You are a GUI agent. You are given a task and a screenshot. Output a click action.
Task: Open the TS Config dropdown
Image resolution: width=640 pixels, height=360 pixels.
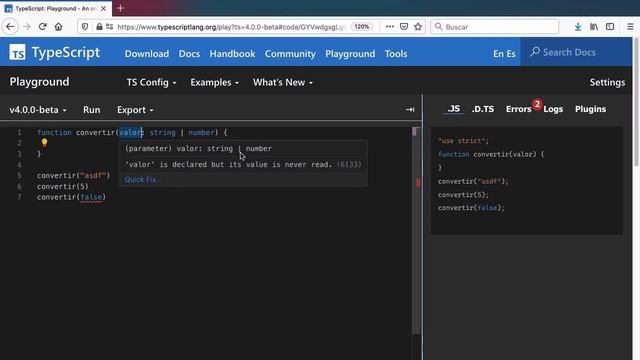(x=151, y=82)
